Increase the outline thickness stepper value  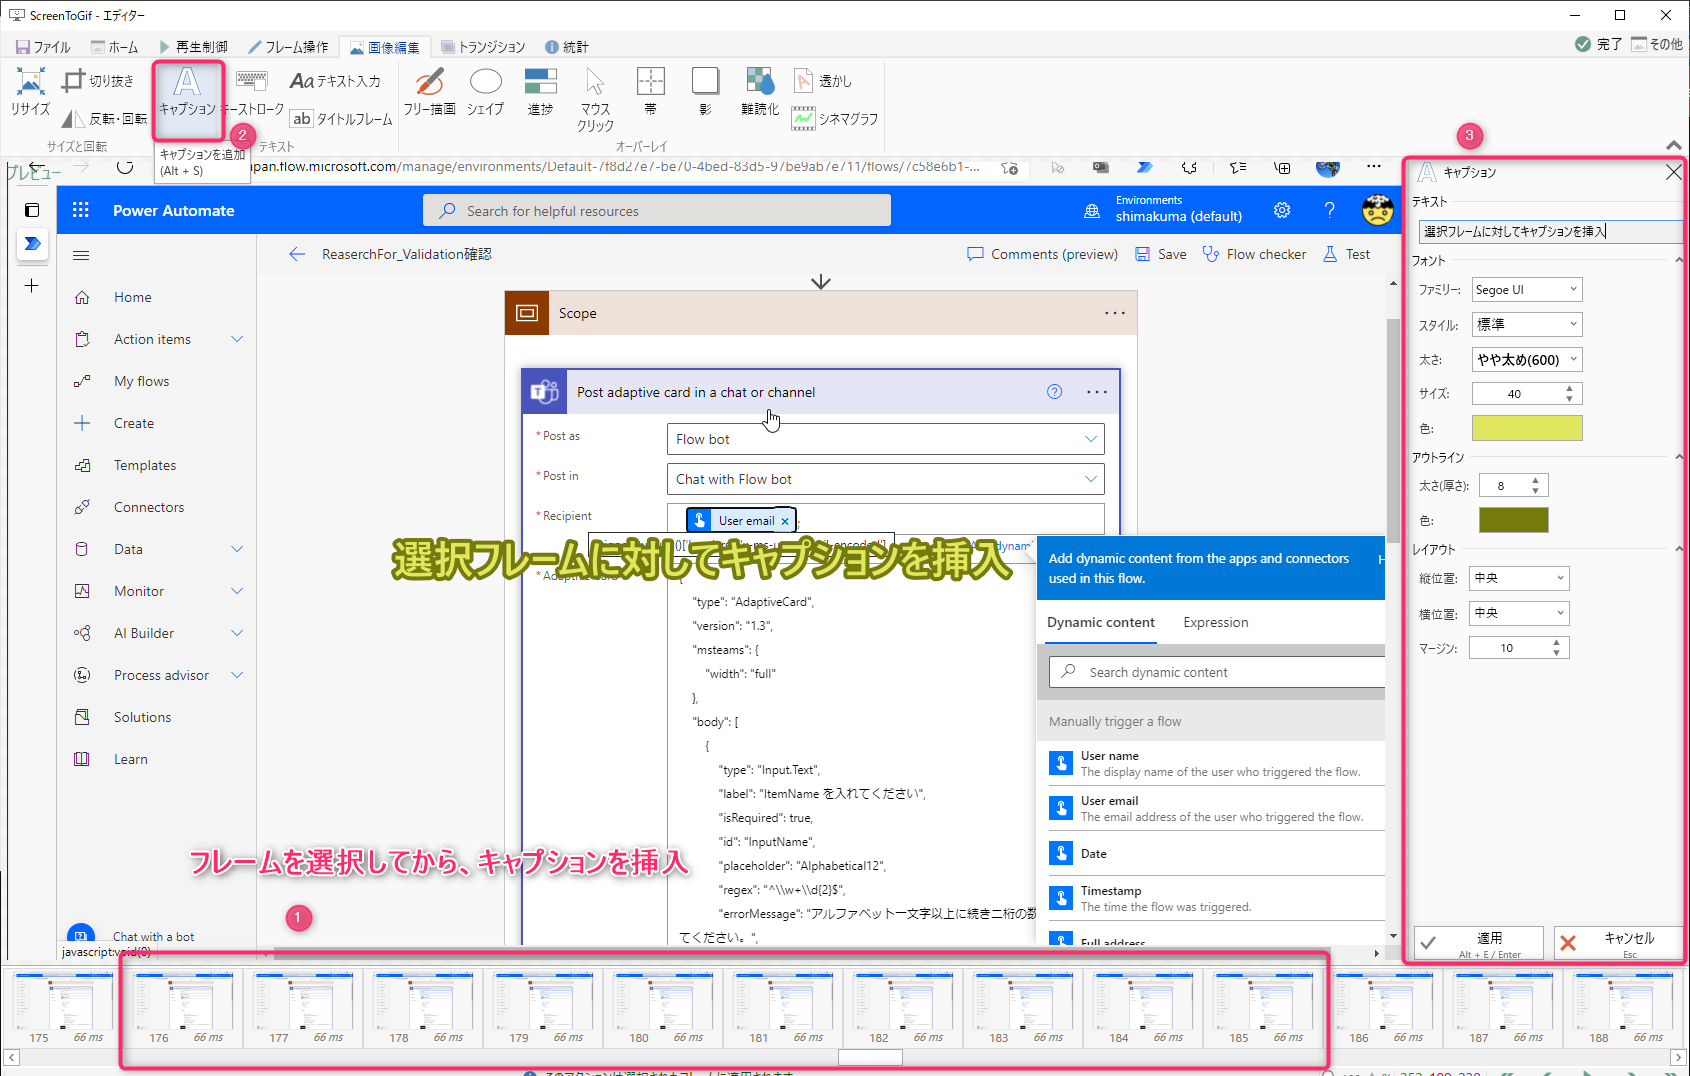(1535, 480)
